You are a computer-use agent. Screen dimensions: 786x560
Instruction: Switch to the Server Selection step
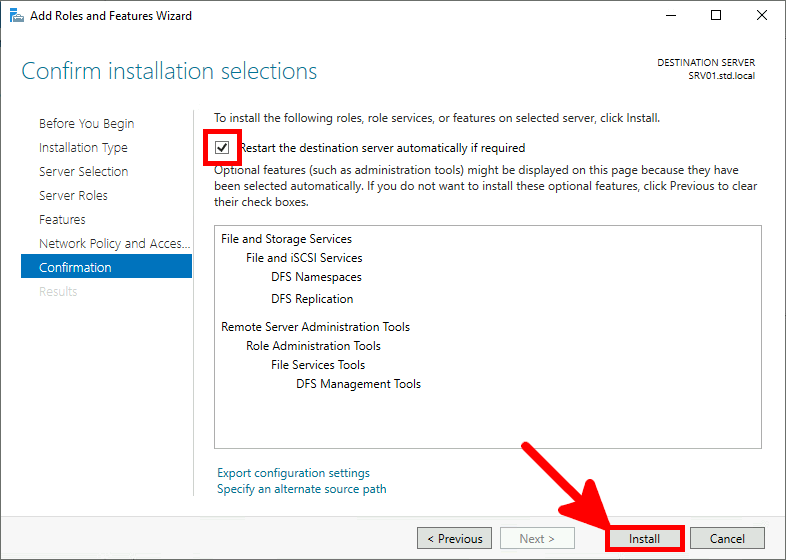(x=83, y=172)
